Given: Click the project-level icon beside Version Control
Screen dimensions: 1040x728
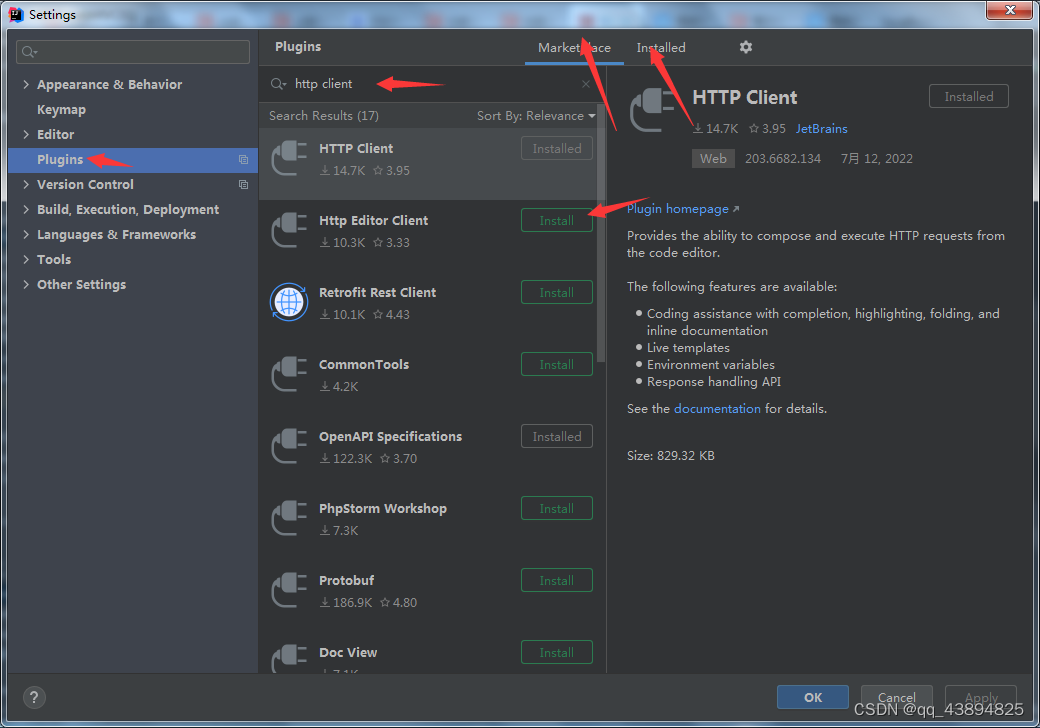Looking at the screenshot, I should click(x=243, y=185).
